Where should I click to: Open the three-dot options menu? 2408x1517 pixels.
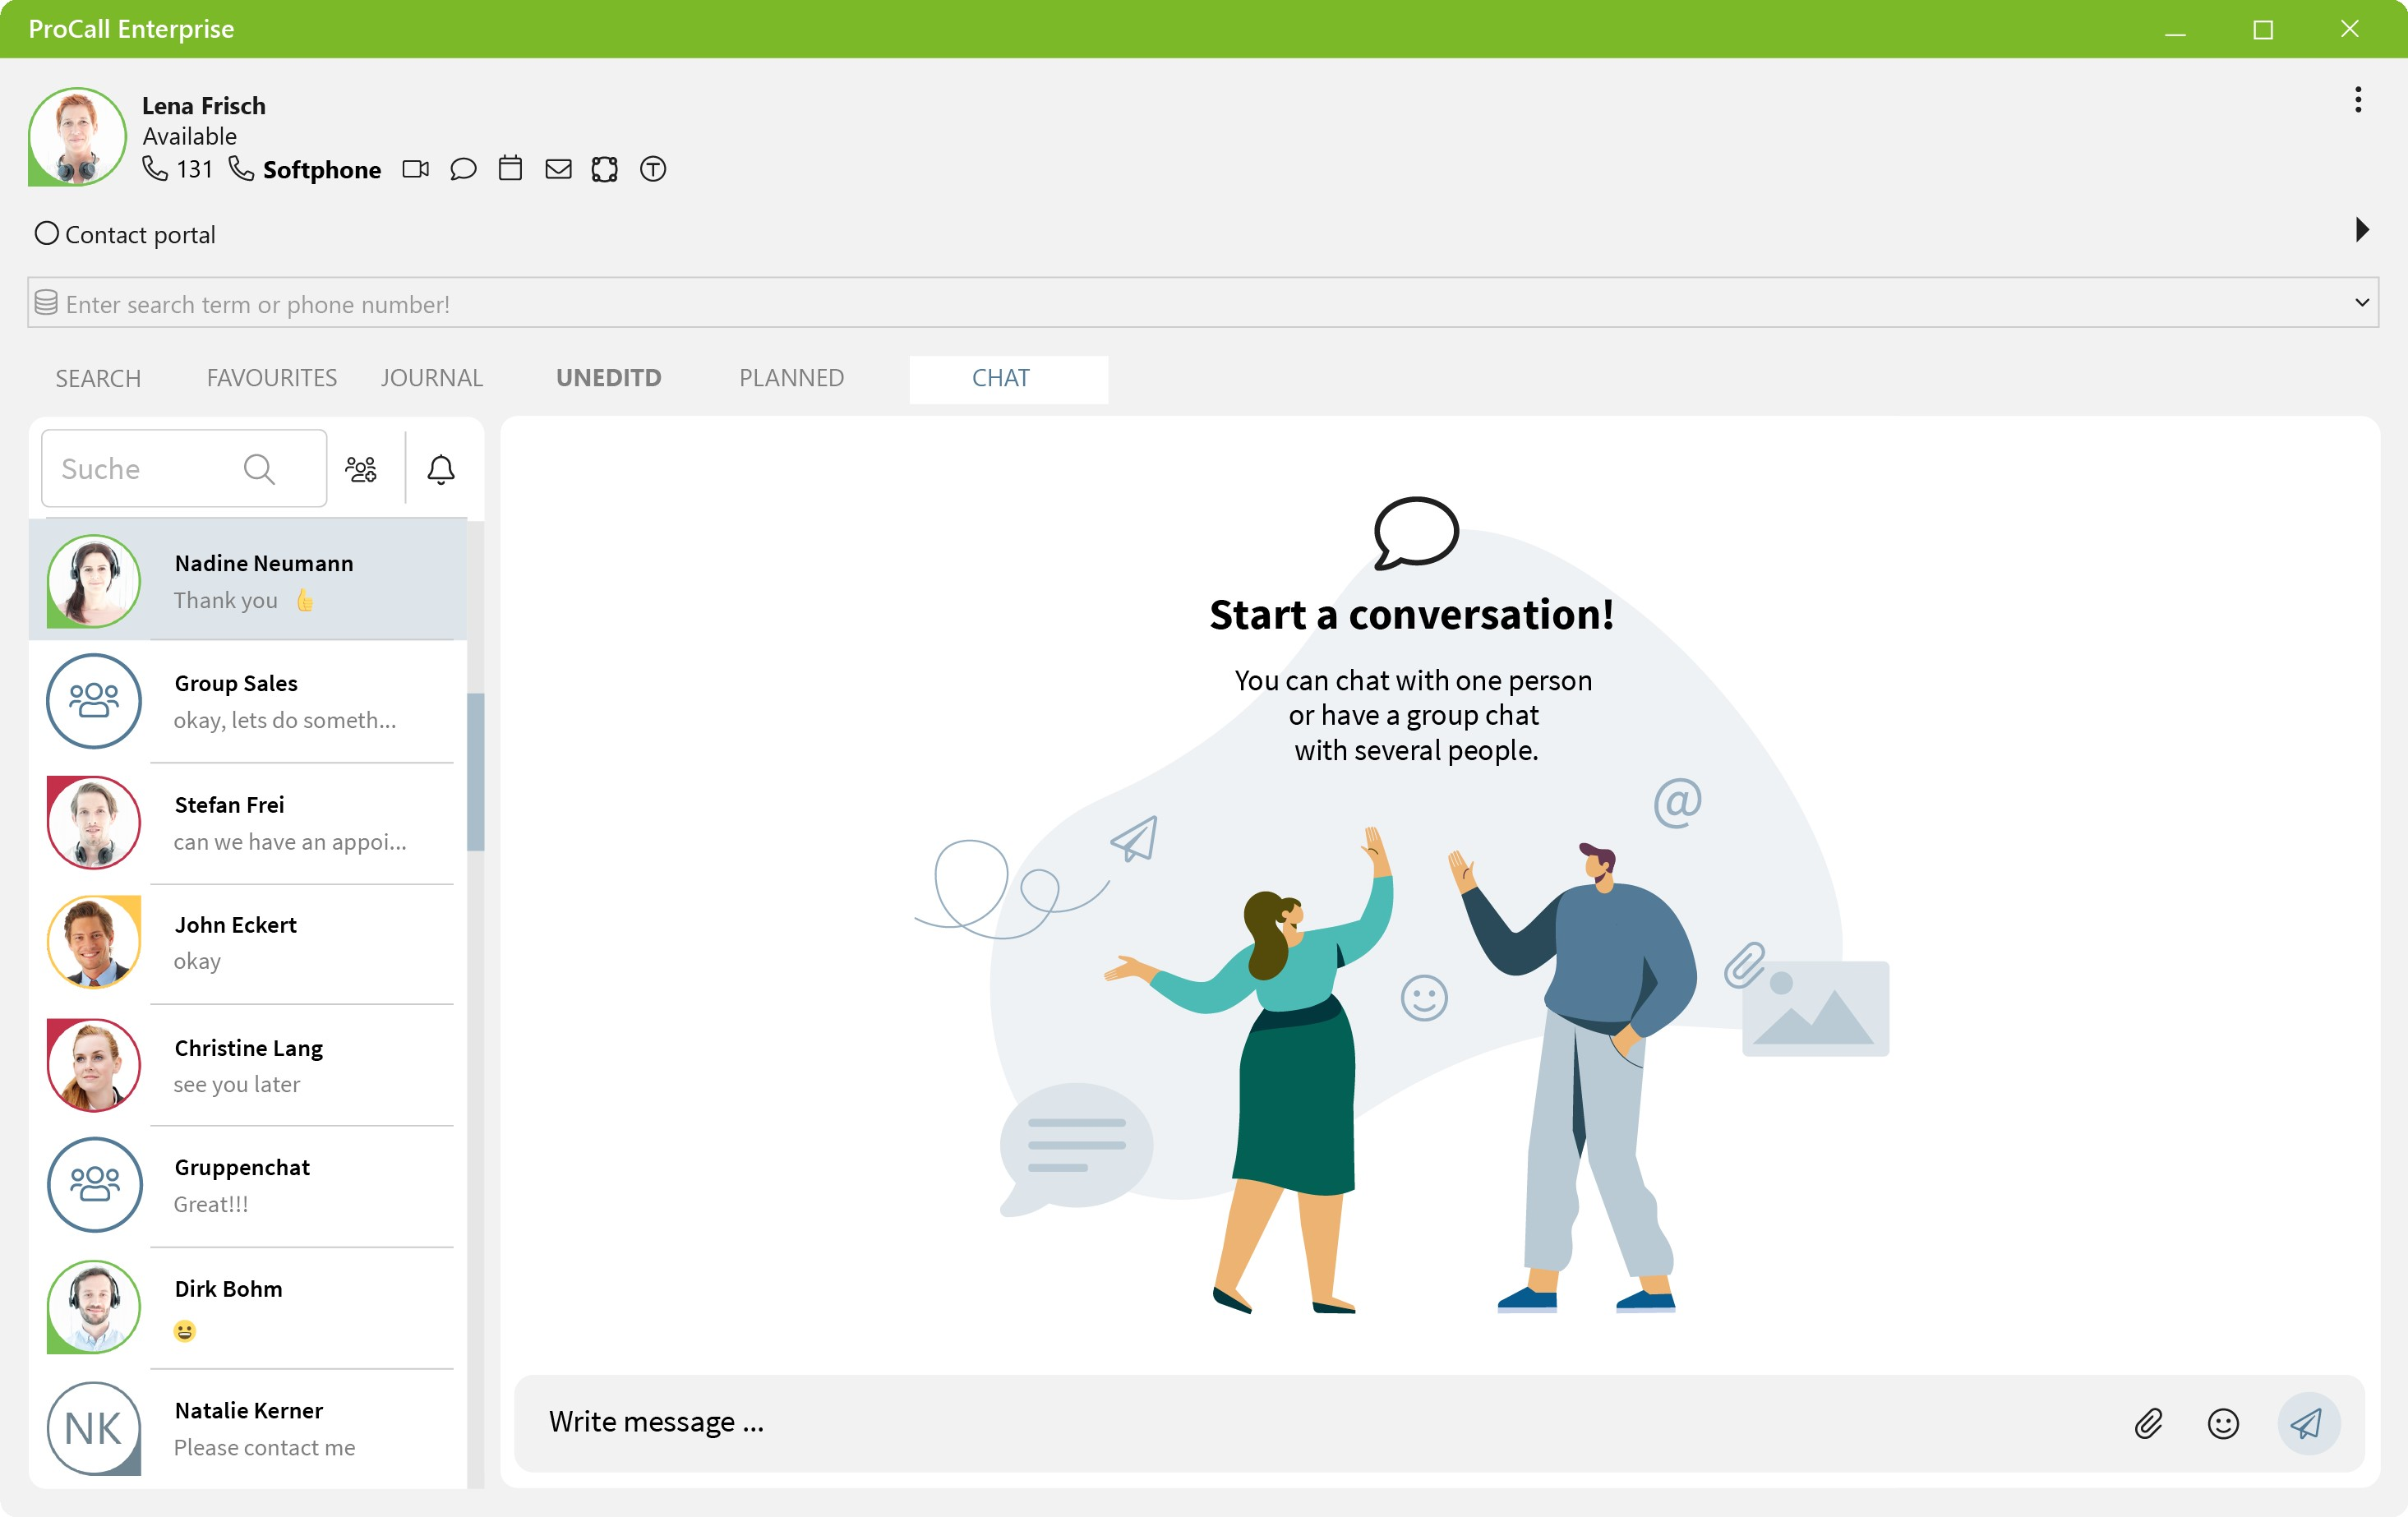pyautogui.click(x=2357, y=99)
